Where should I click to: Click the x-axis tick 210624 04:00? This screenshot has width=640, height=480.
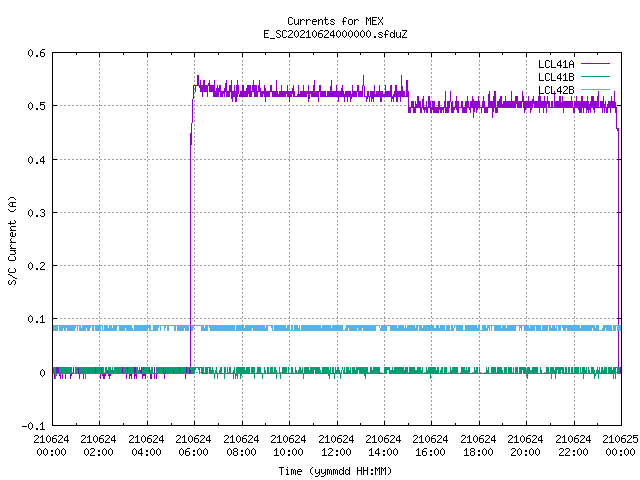(x=146, y=446)
